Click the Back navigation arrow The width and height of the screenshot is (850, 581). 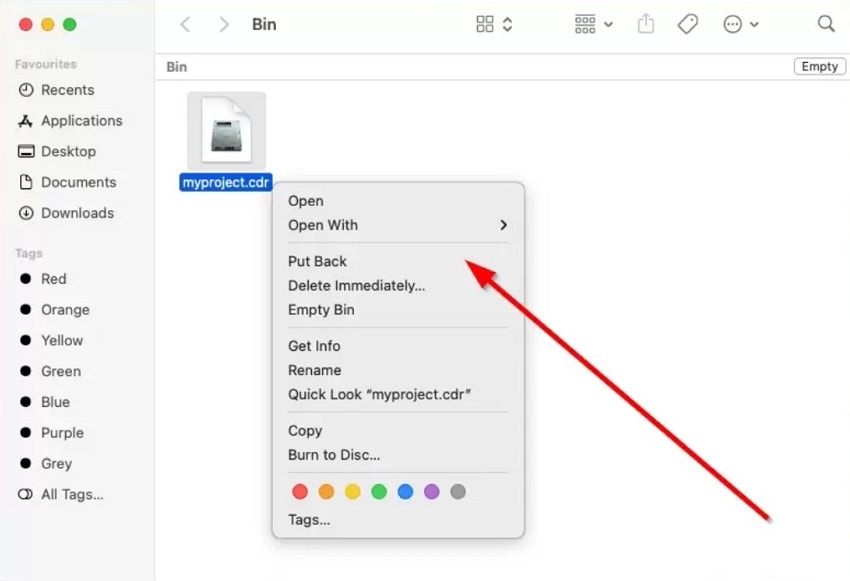185,24
